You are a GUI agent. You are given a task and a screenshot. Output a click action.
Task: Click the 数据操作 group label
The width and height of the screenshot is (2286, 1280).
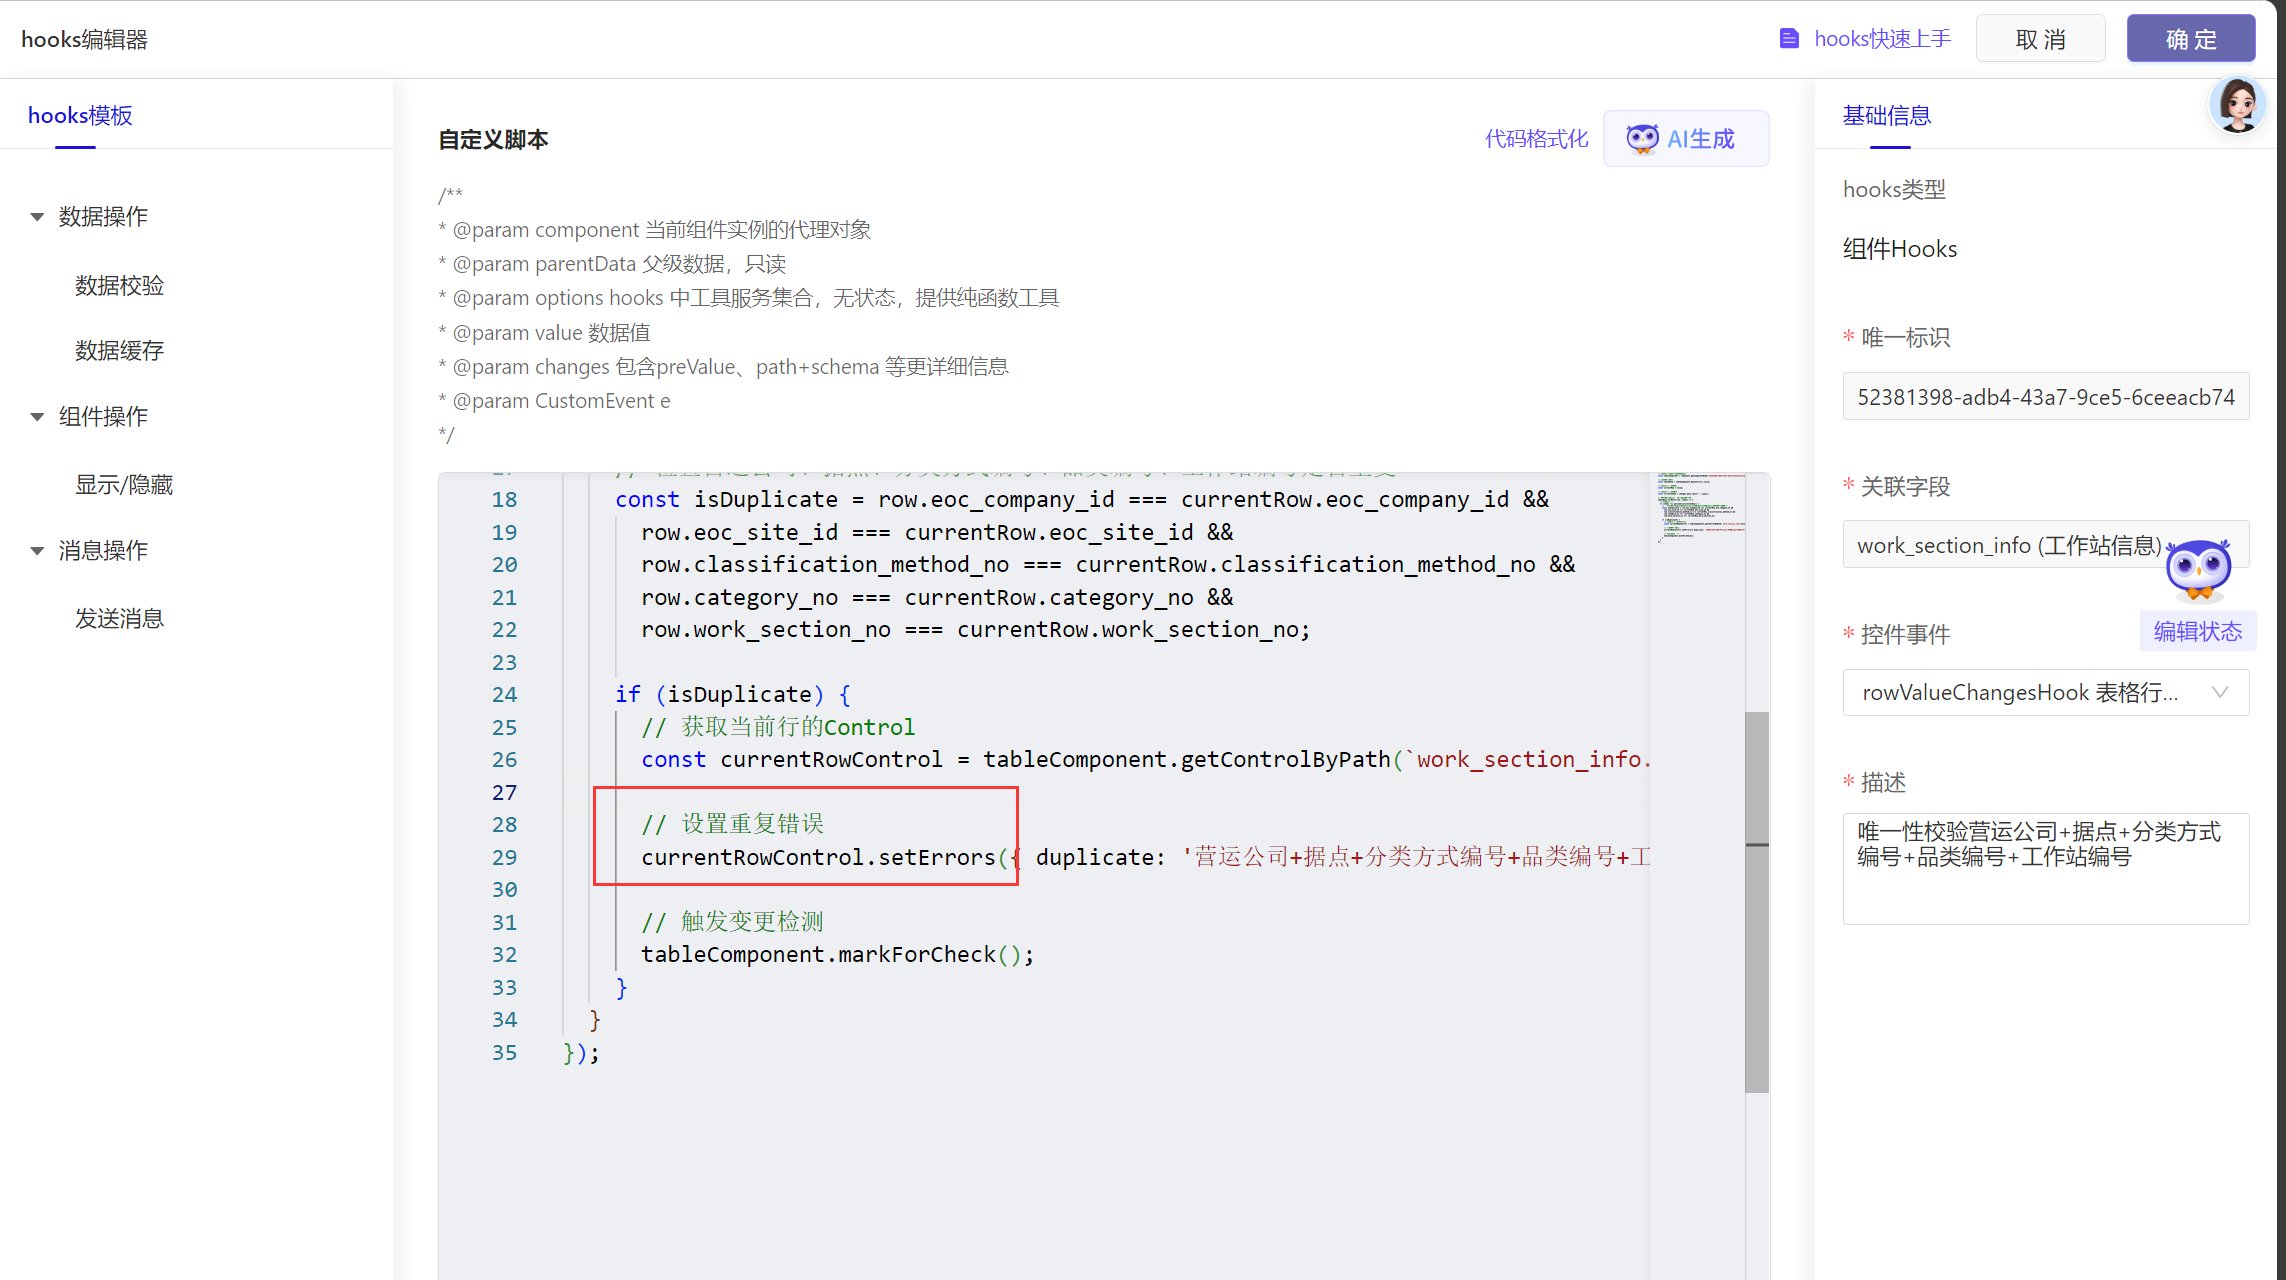tap(103, 217)
